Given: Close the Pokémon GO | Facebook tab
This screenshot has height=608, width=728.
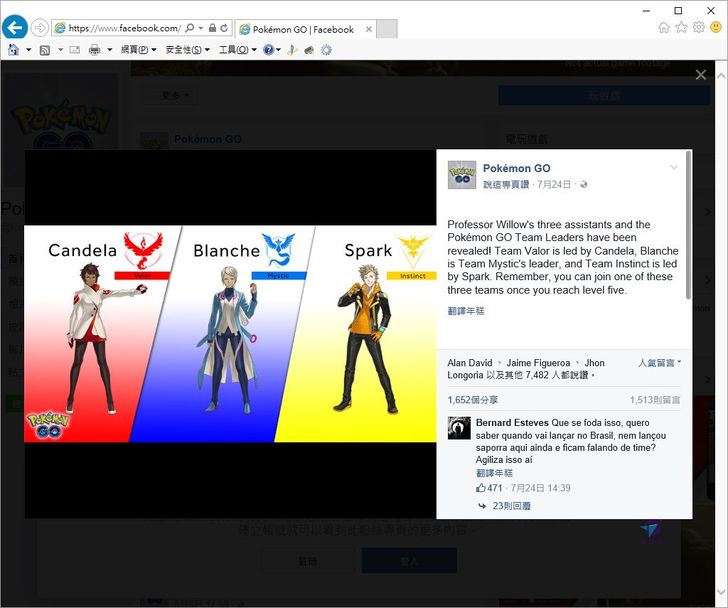Looking at the screenshot, I should point(366,29).
